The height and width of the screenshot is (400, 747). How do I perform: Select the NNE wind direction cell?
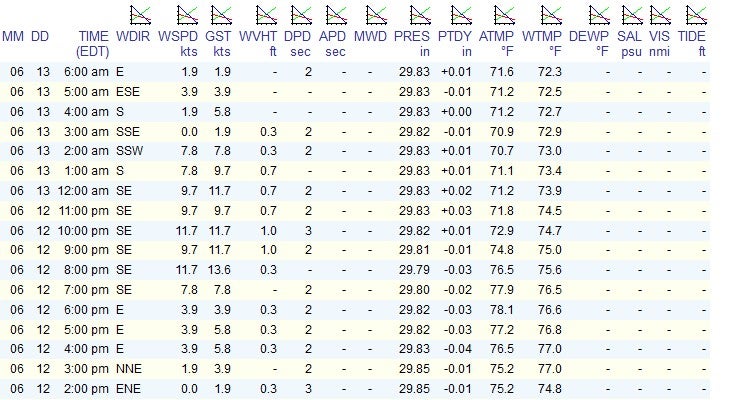pyautogui.click(x=129, y=369)
